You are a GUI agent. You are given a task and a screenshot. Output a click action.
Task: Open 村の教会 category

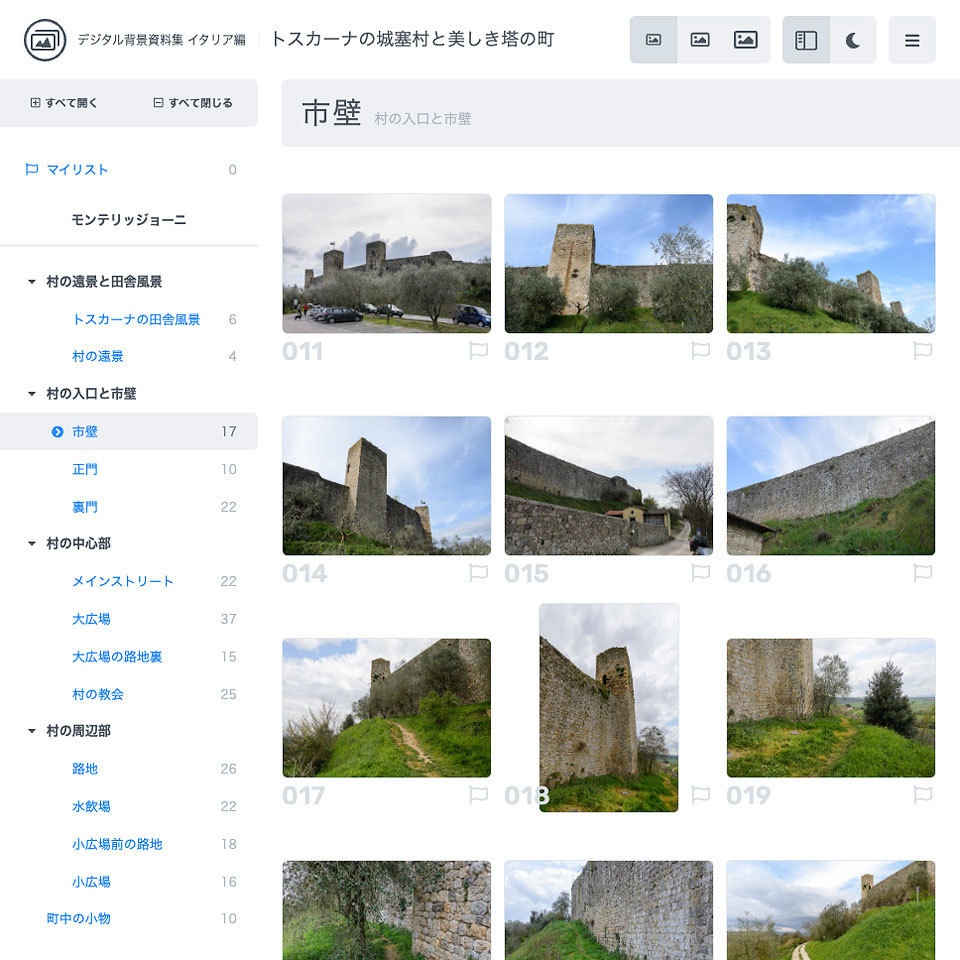click(x=97, y=694)
